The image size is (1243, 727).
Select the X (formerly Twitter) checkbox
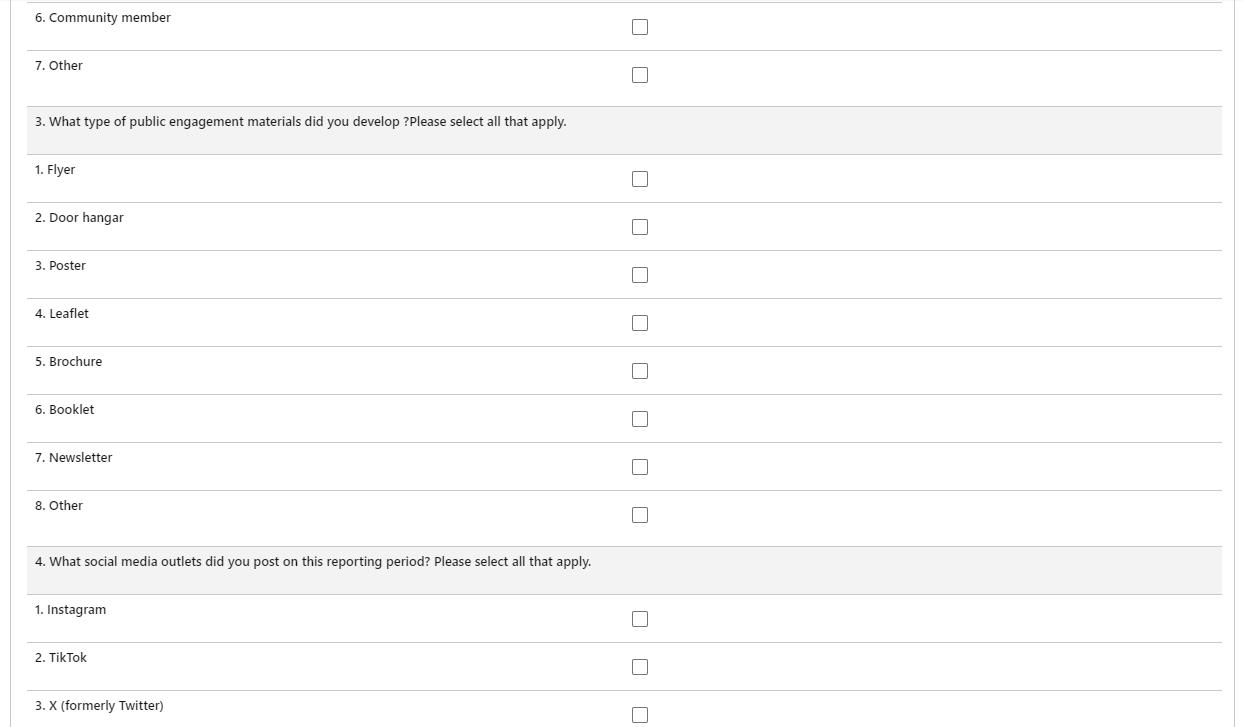coord(640,714)
